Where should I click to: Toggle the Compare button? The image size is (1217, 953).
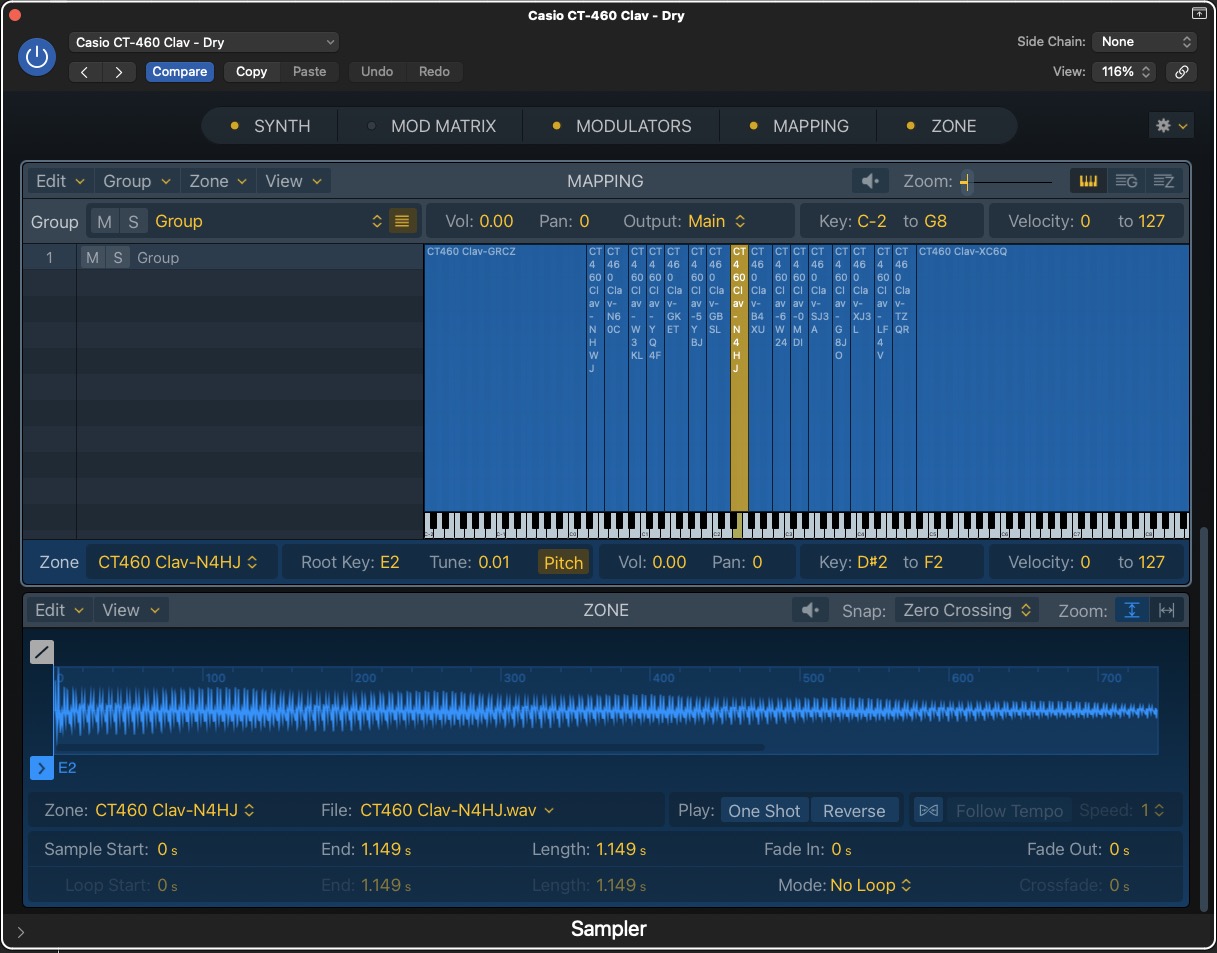click(x=180, y=72)
